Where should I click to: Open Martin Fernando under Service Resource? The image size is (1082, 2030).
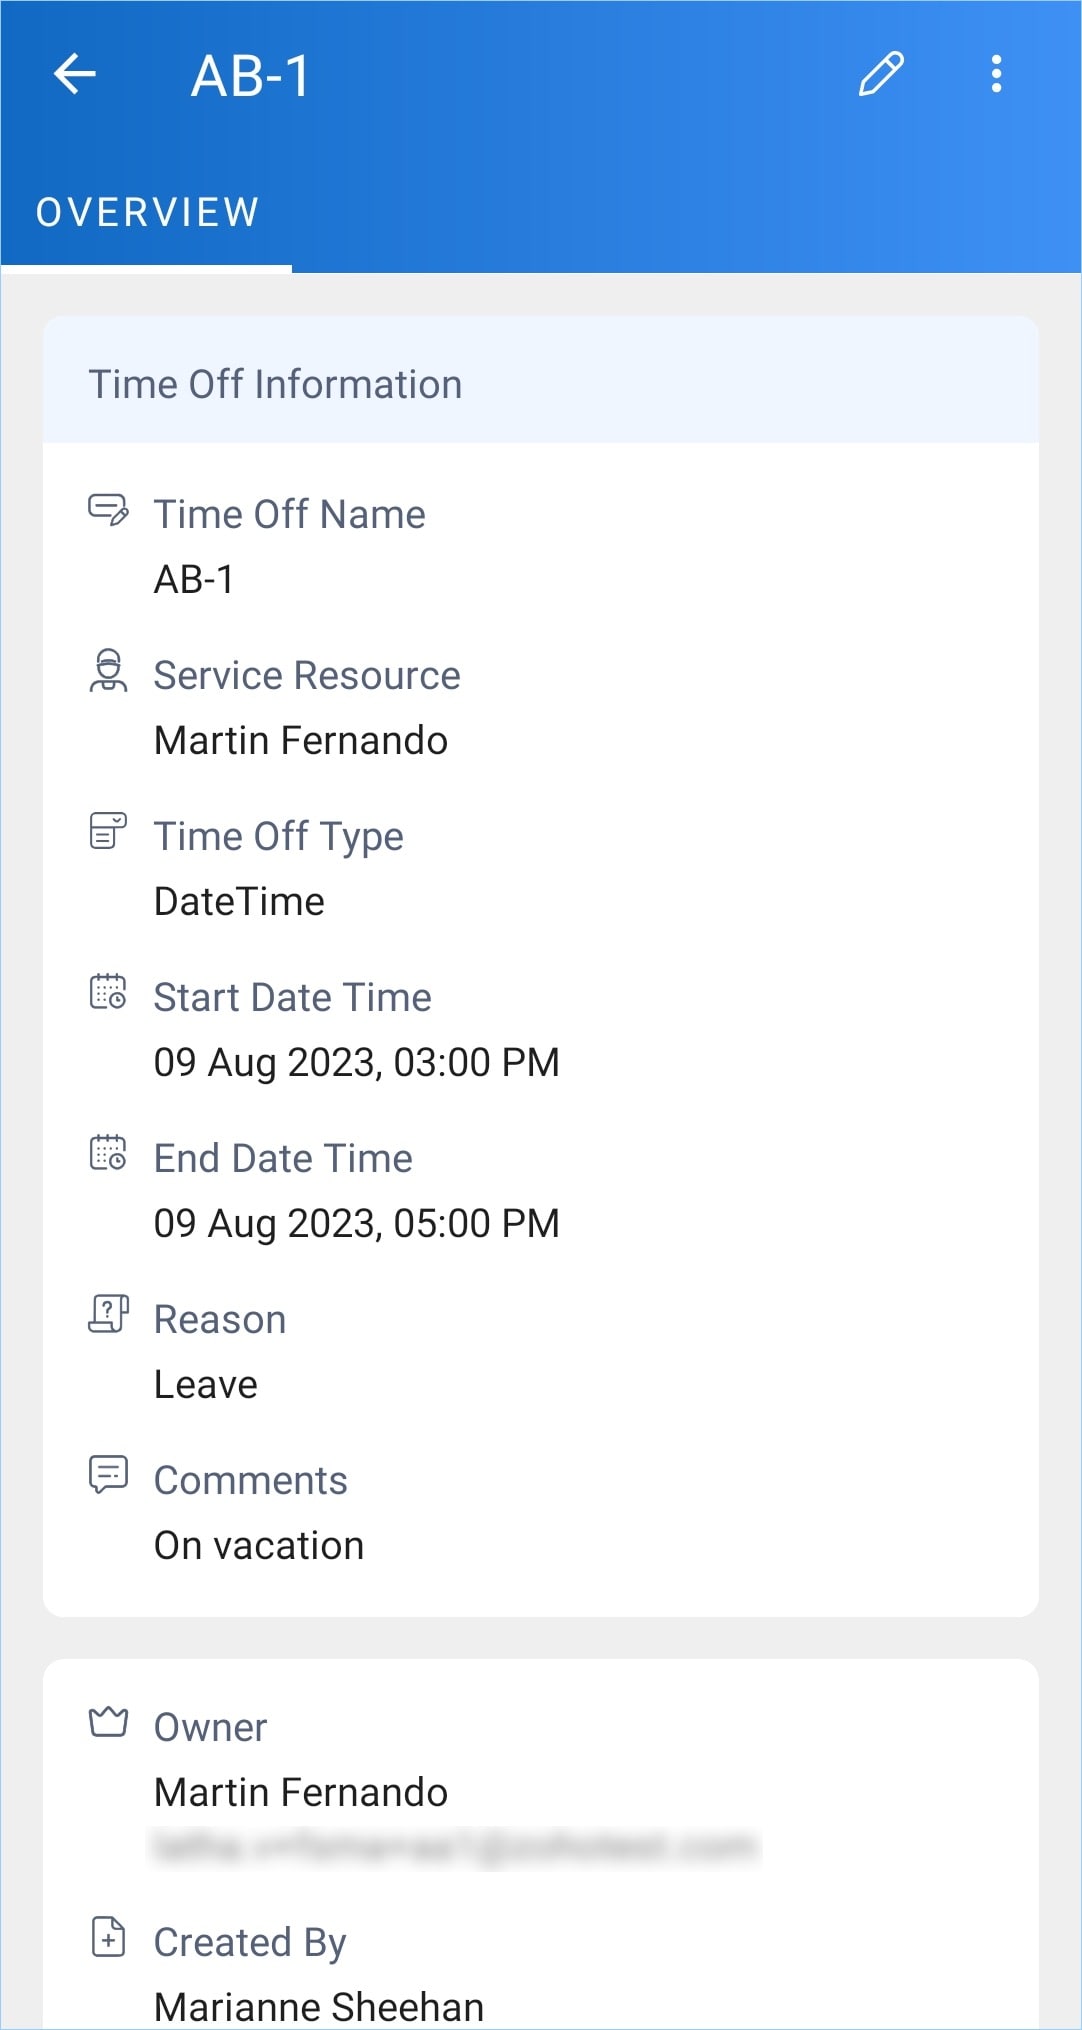point(301,741)
